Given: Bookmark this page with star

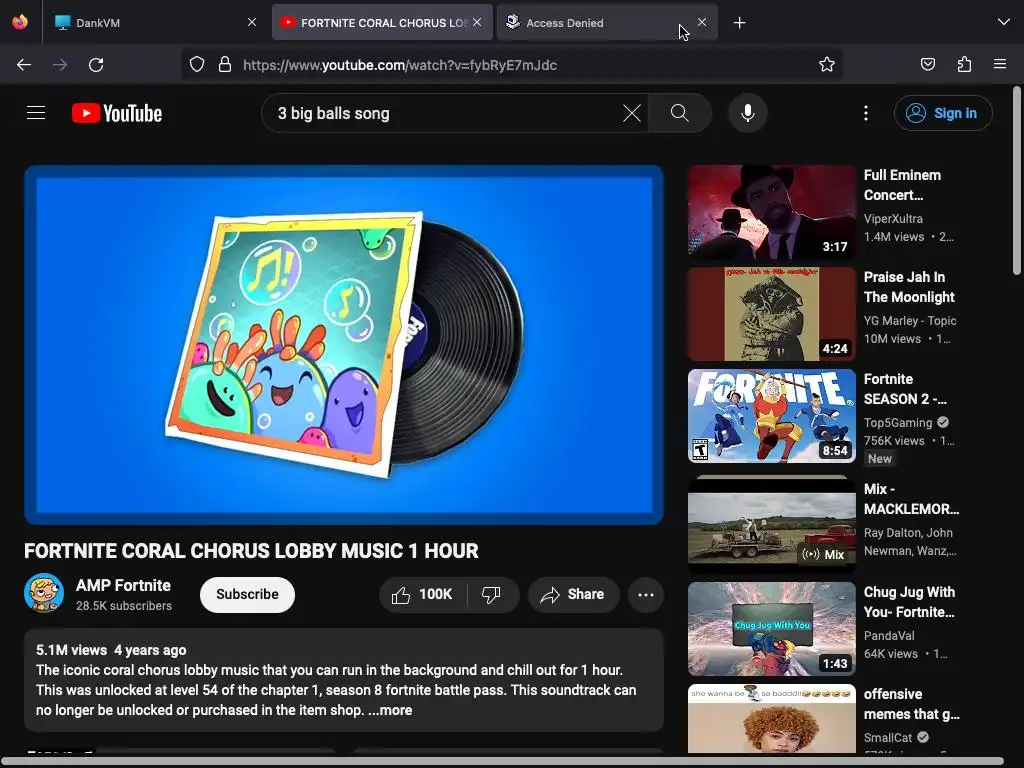Looking at the screenshot, I should (x=827, y=65).
